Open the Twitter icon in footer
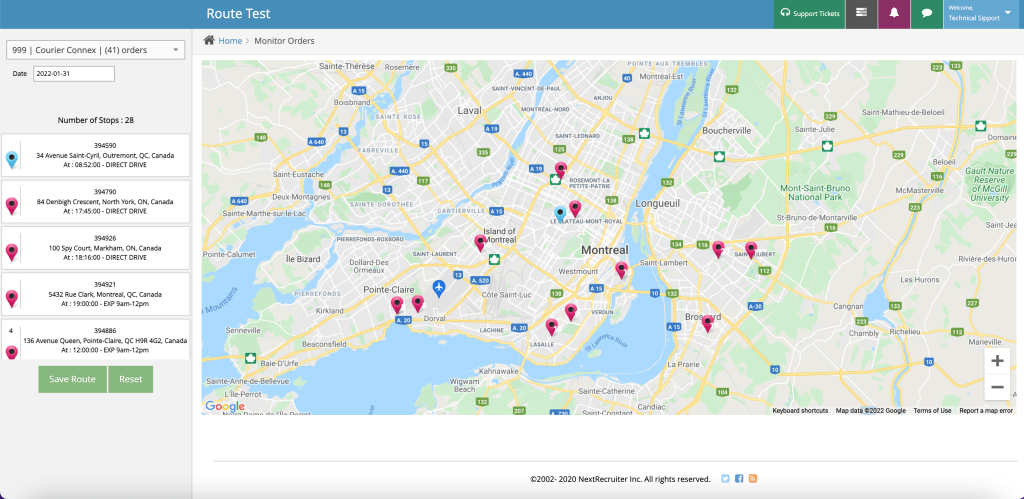Image resolution: width=1024 pixels, height=499 pixels. tap(725, 479)
